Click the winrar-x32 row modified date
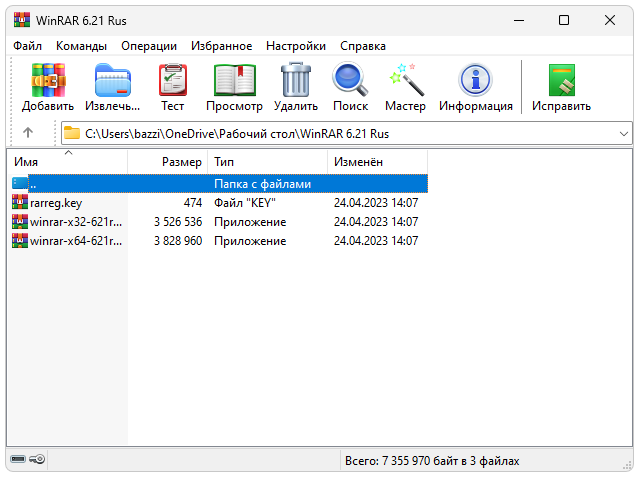 [376, 221]
